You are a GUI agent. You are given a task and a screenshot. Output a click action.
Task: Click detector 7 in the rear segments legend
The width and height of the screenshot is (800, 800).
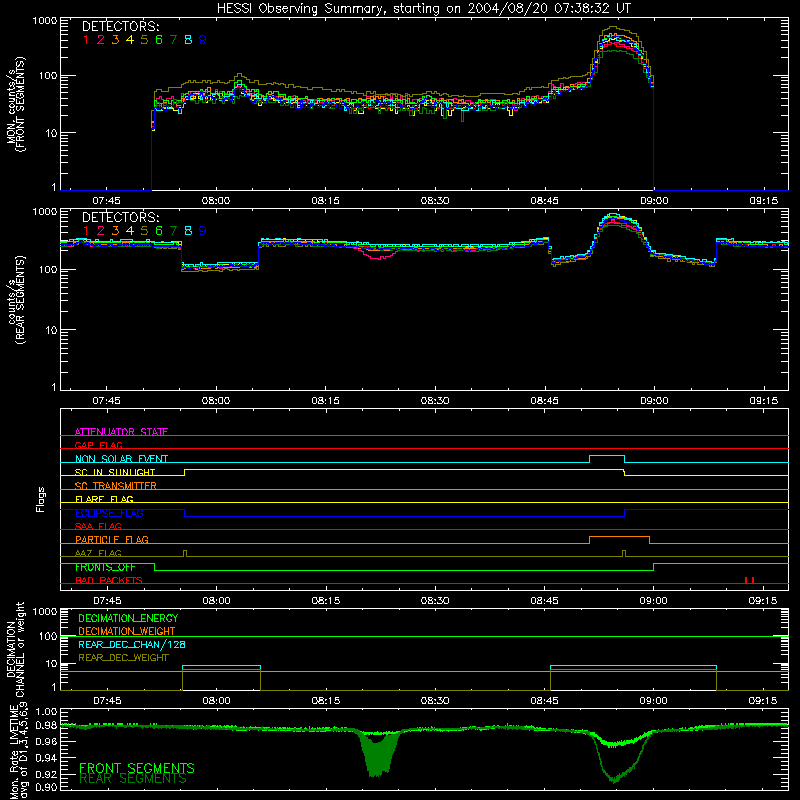click(173, 231)
